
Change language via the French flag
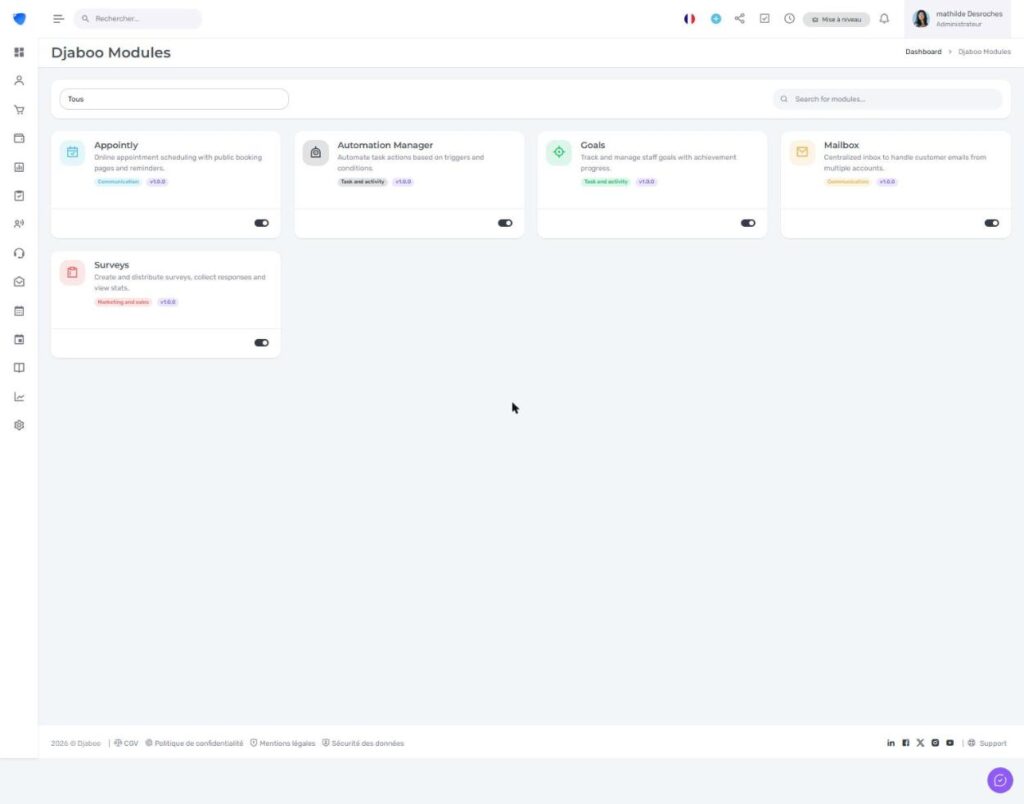point(690,19)
